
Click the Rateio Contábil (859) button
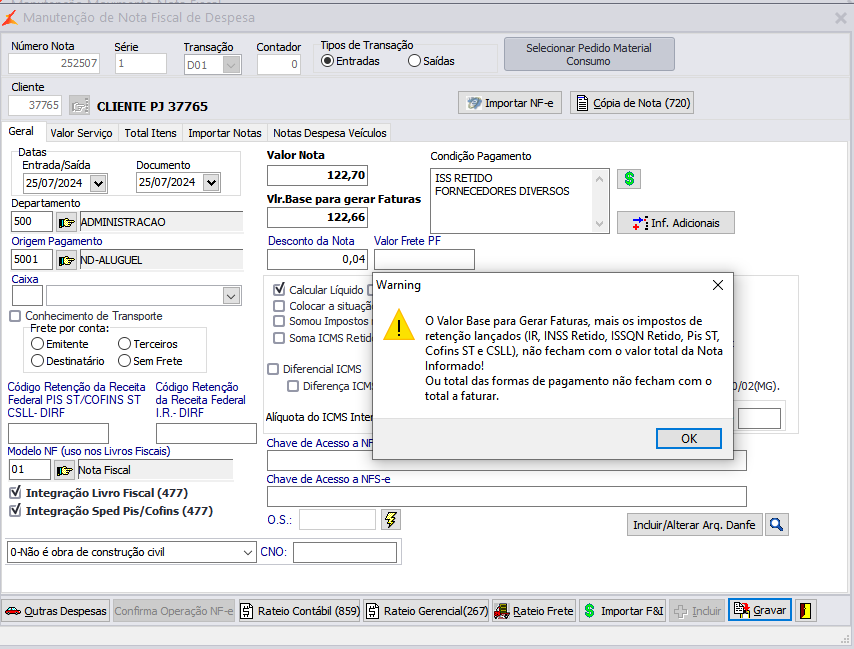point(300,611)
